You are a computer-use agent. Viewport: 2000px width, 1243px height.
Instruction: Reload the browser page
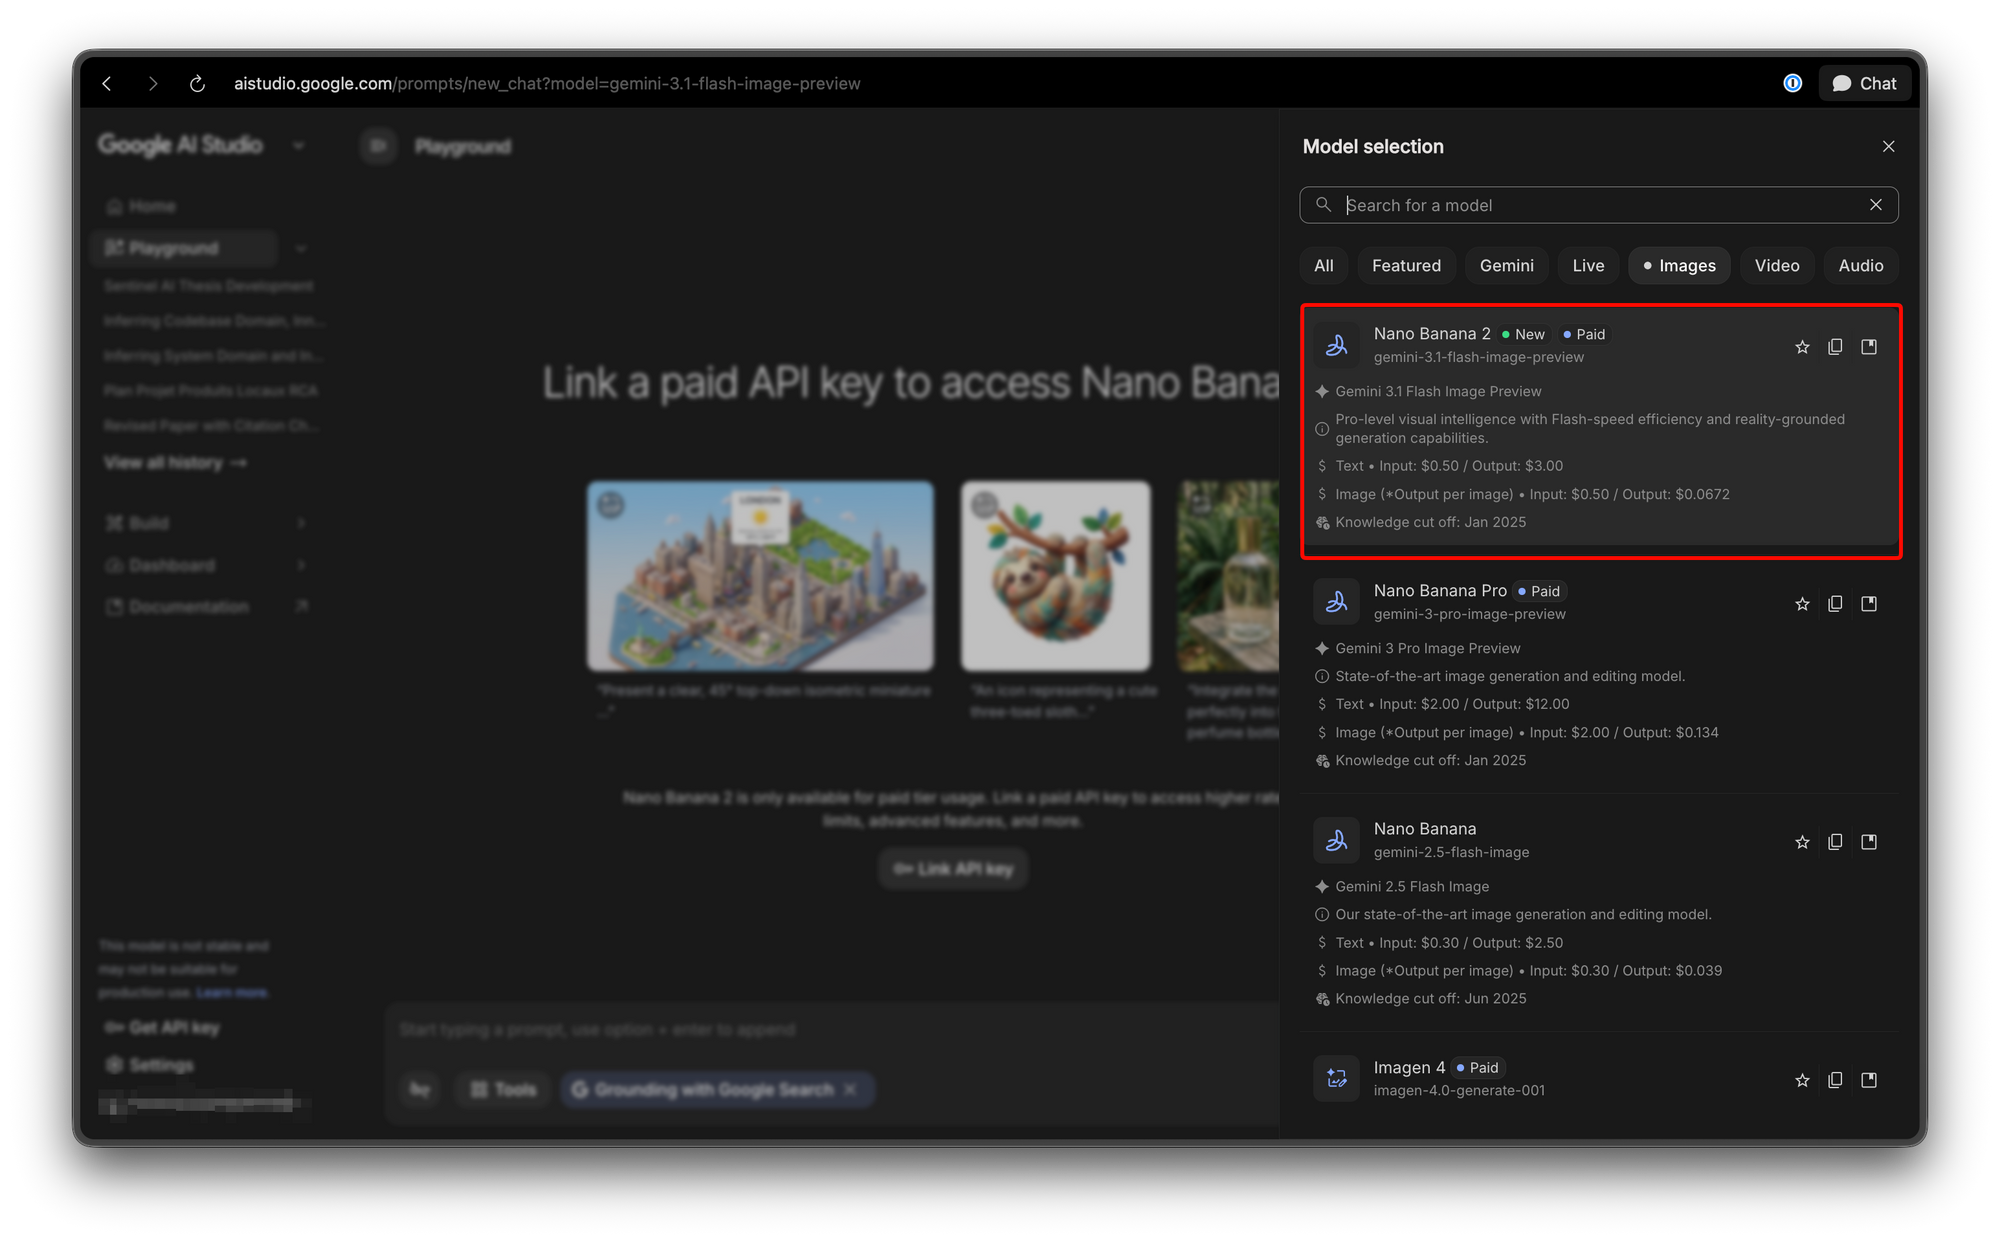pyautogui.click(x=197, y=84)
